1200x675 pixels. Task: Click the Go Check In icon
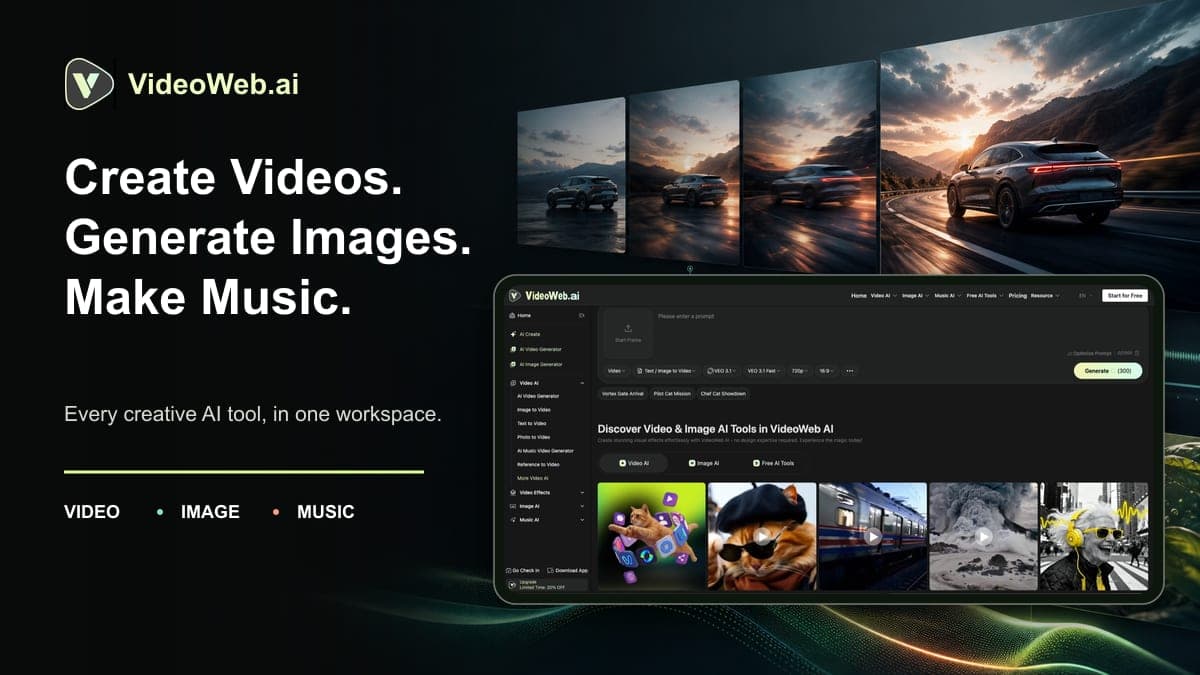click(x=509, y=570)
